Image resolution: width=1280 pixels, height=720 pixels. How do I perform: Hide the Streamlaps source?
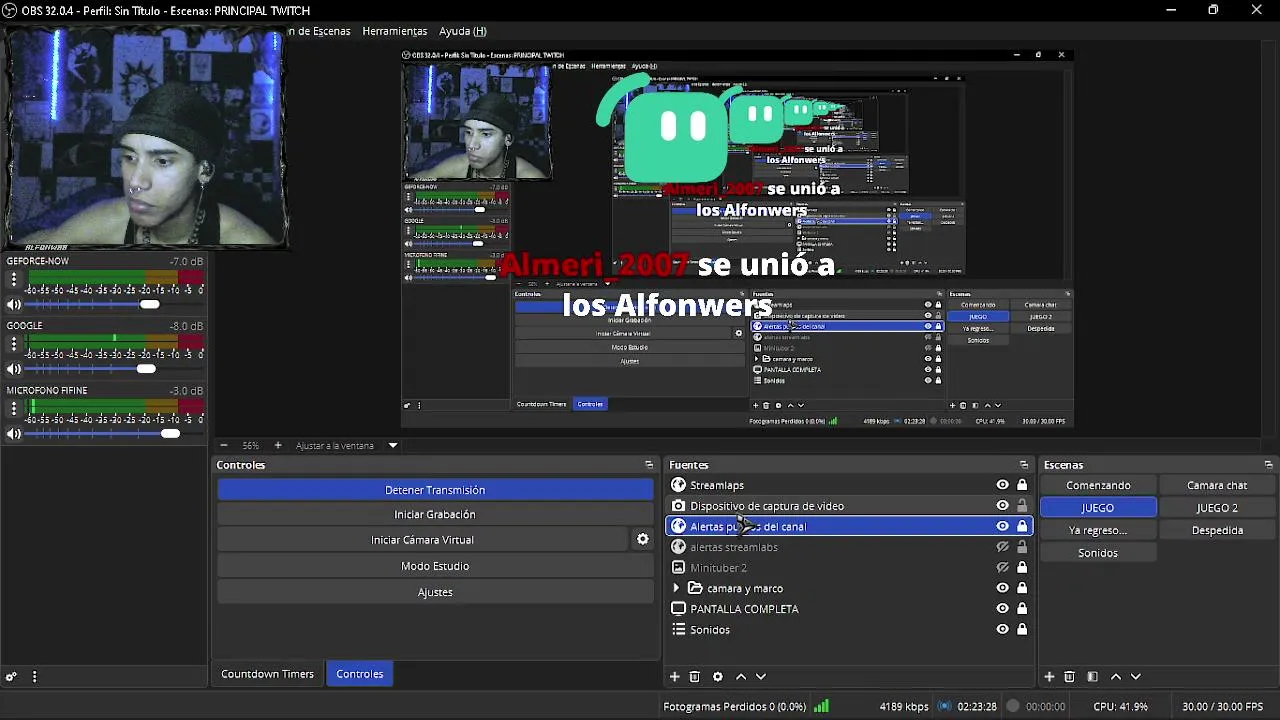tap(1002, 485)
